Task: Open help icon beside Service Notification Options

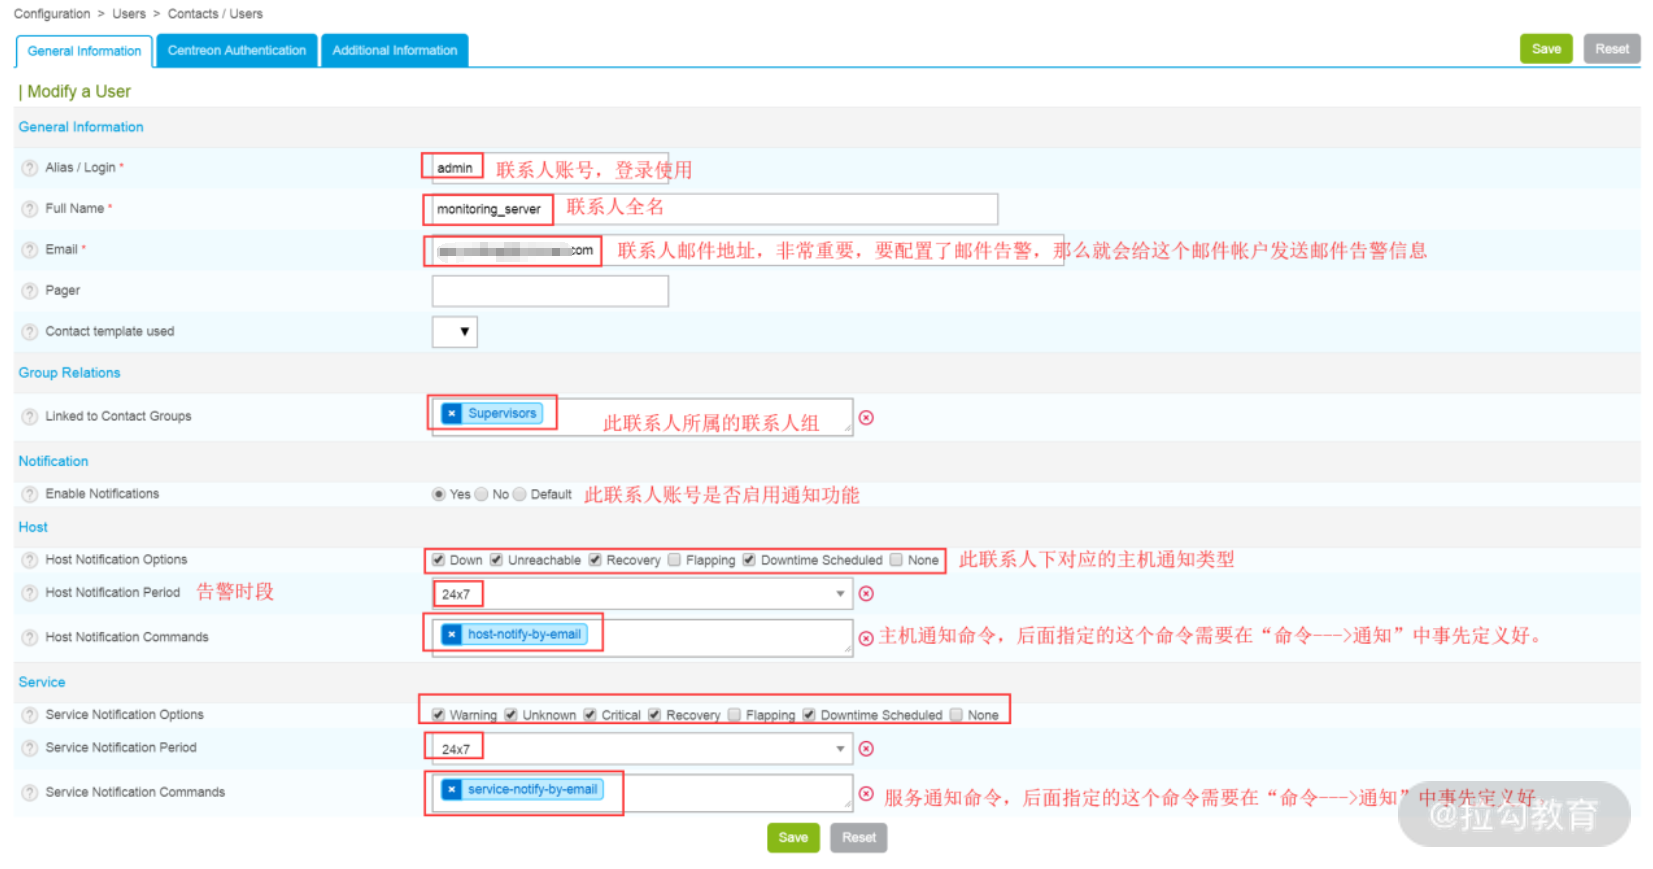Action: pos(30,715)
